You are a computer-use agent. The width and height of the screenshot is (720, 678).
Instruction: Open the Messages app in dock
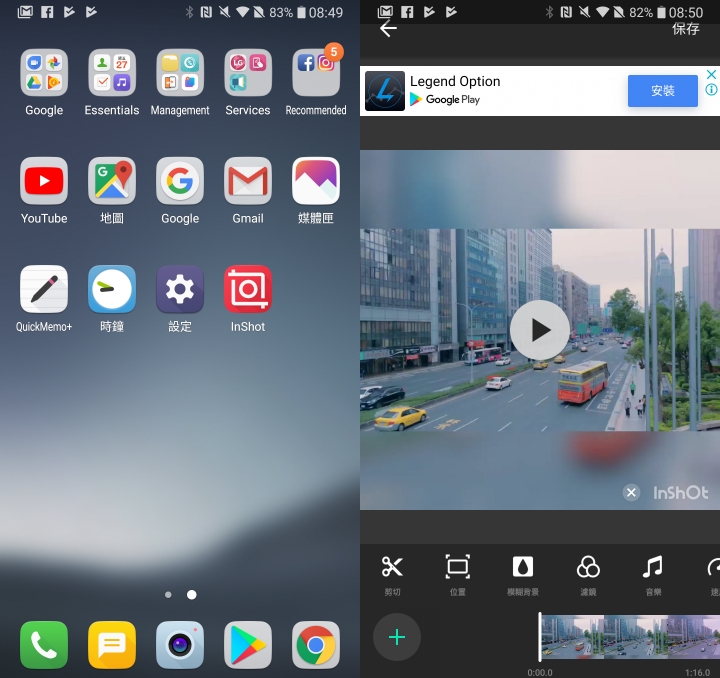112,645
